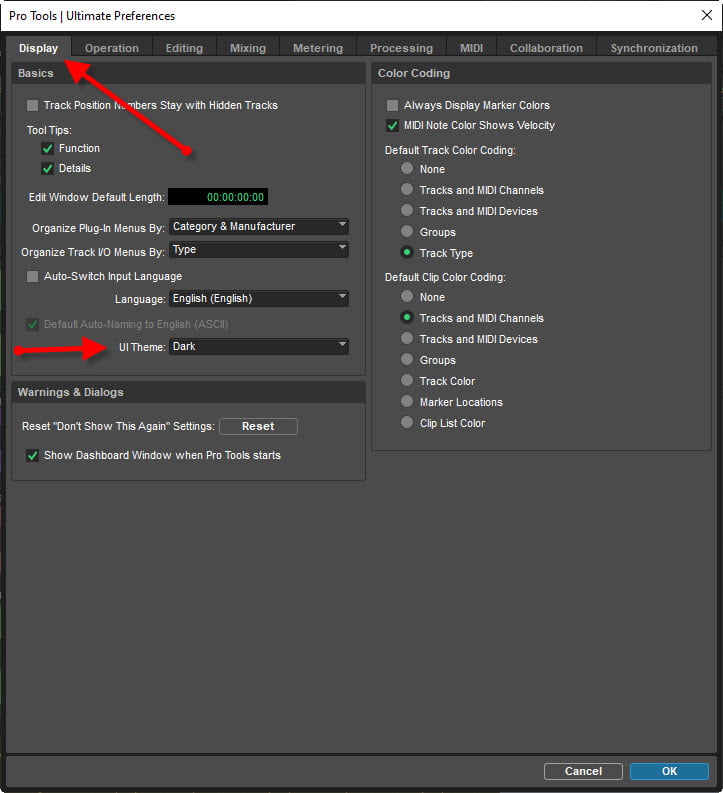
Task: Open the Collaboration tab
Action: pyautogui.click(x=546, y=48)
